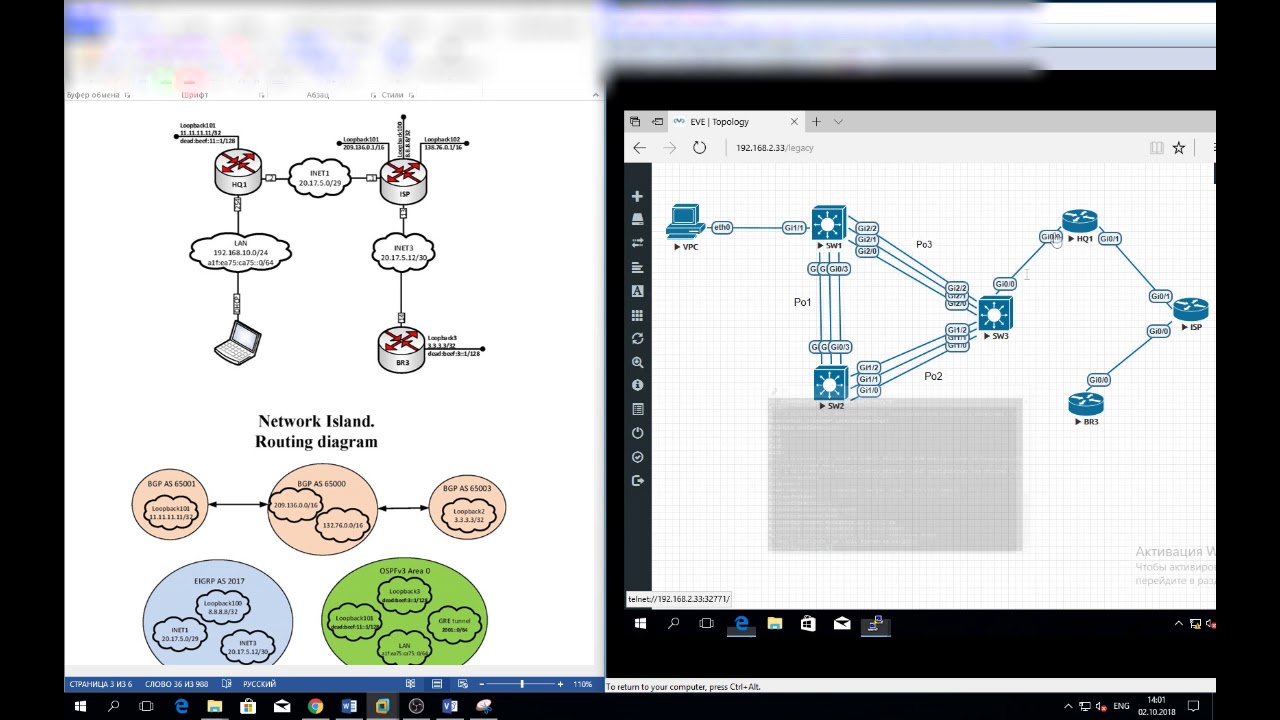Click the plus Add object icon in EVE sidebar
The image size is (1280, 720).
638,197
